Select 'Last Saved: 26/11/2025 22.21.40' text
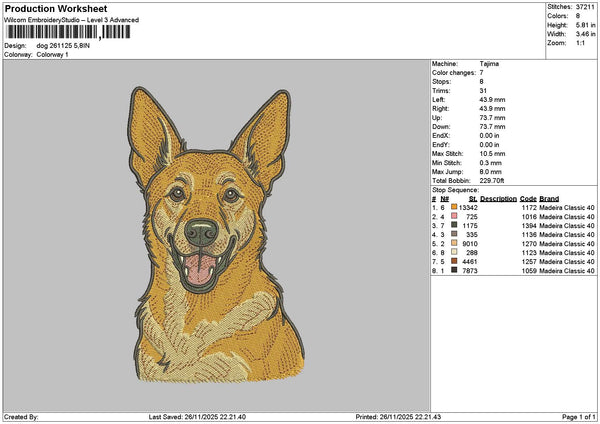600x424 pixels. [x=197, y=417]
